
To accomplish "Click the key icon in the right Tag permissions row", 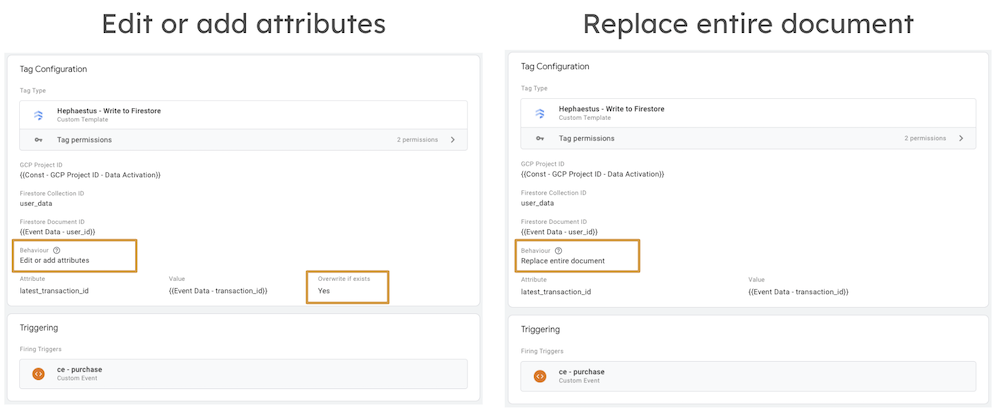I will coord(540,138).
